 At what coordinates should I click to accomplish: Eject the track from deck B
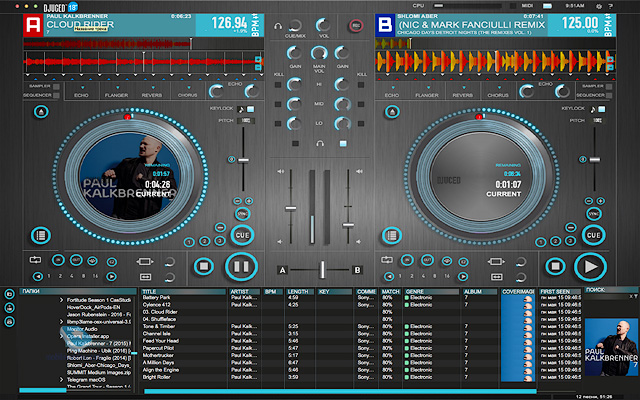click(x=392, y=111)
